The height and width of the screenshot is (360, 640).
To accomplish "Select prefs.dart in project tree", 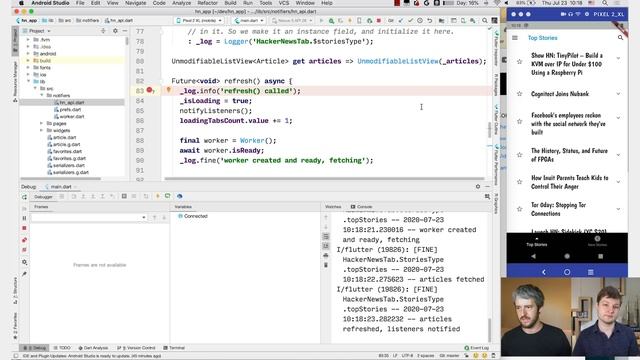I will pos(71,109).
